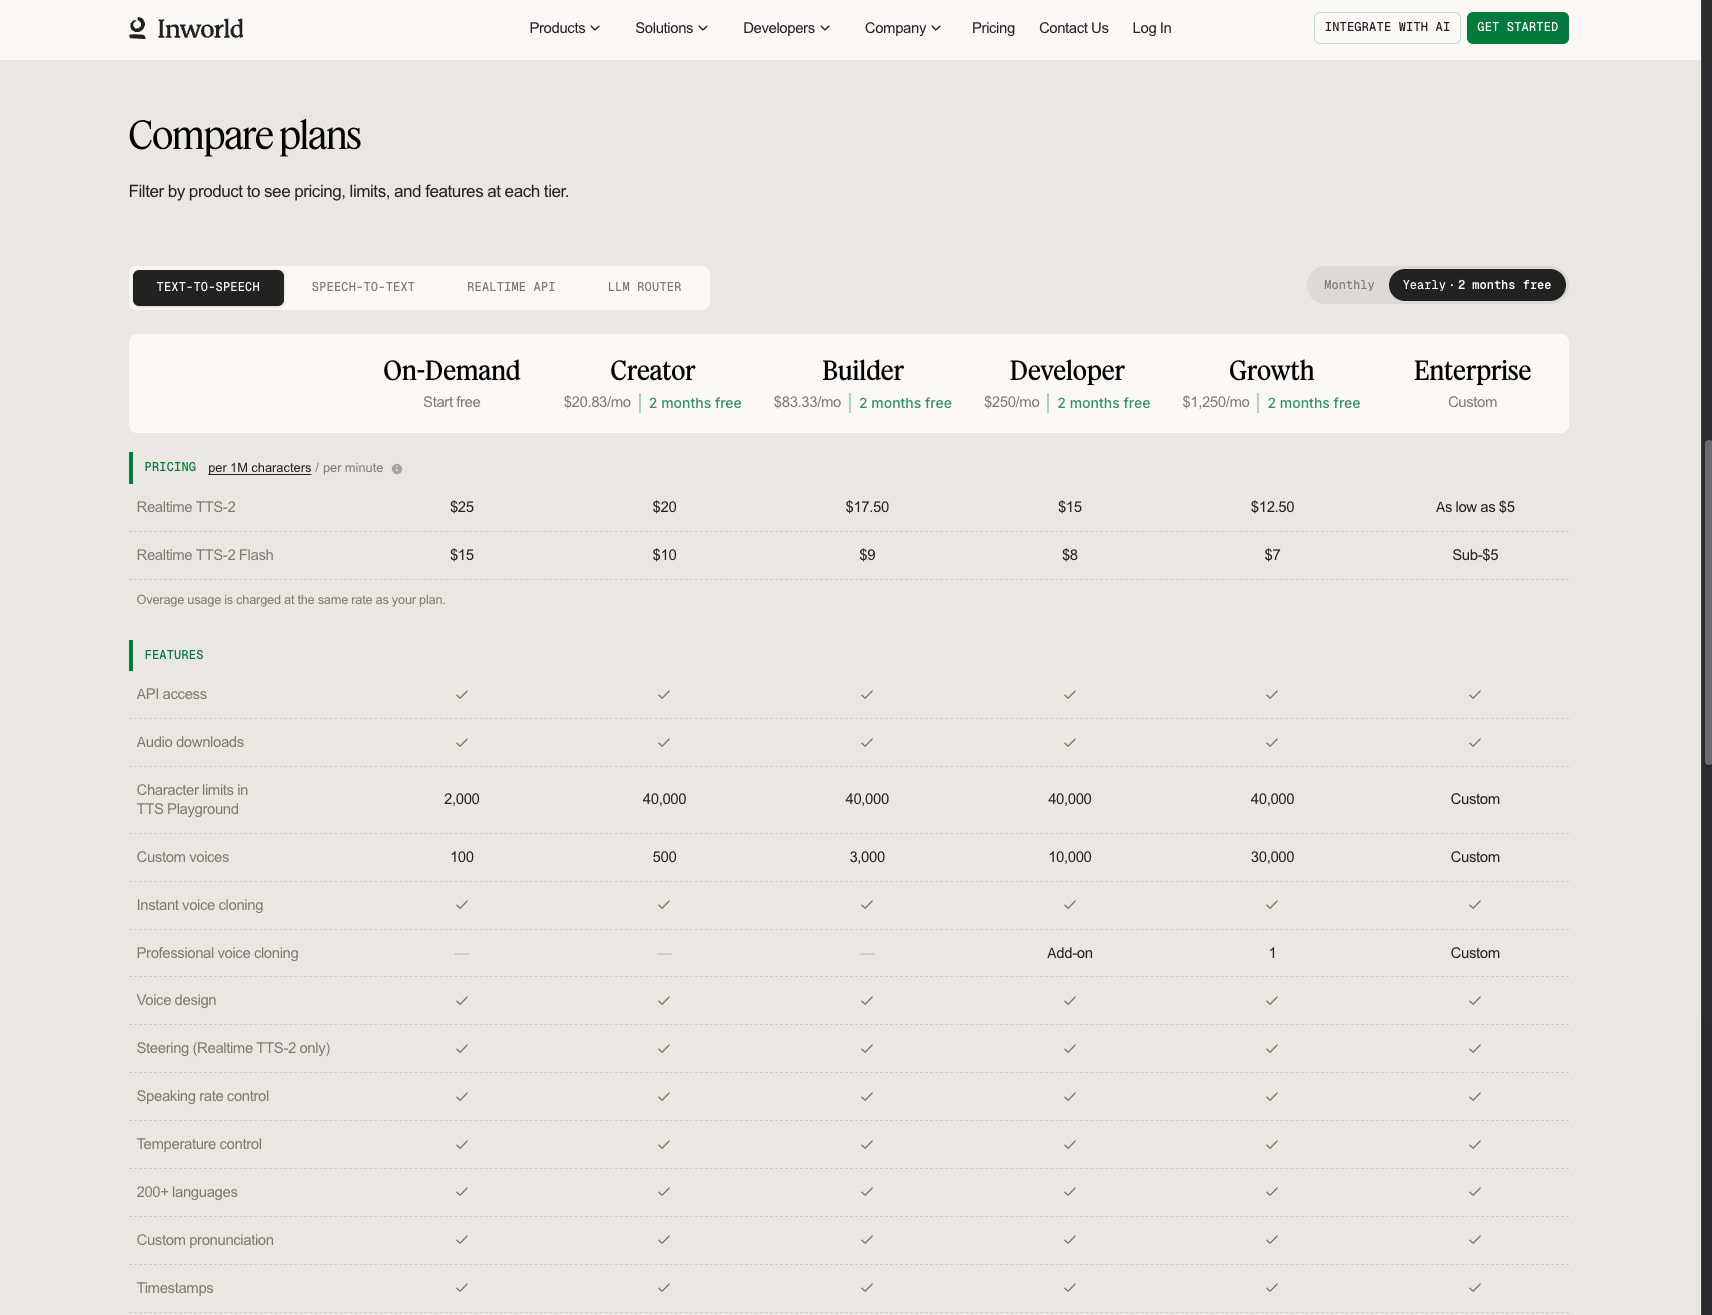Screen dimensions: 1712x1315
Task: Click Temperature control checkmark under On-Demand
Action: [x=462, y=1144]
